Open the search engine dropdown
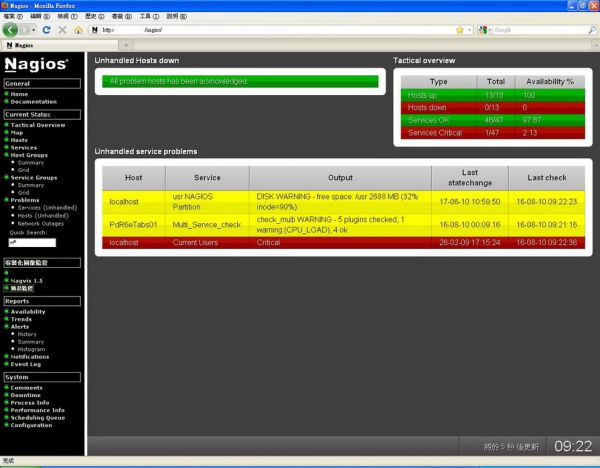This screenshot has width=600, height=468. (485, 30)
